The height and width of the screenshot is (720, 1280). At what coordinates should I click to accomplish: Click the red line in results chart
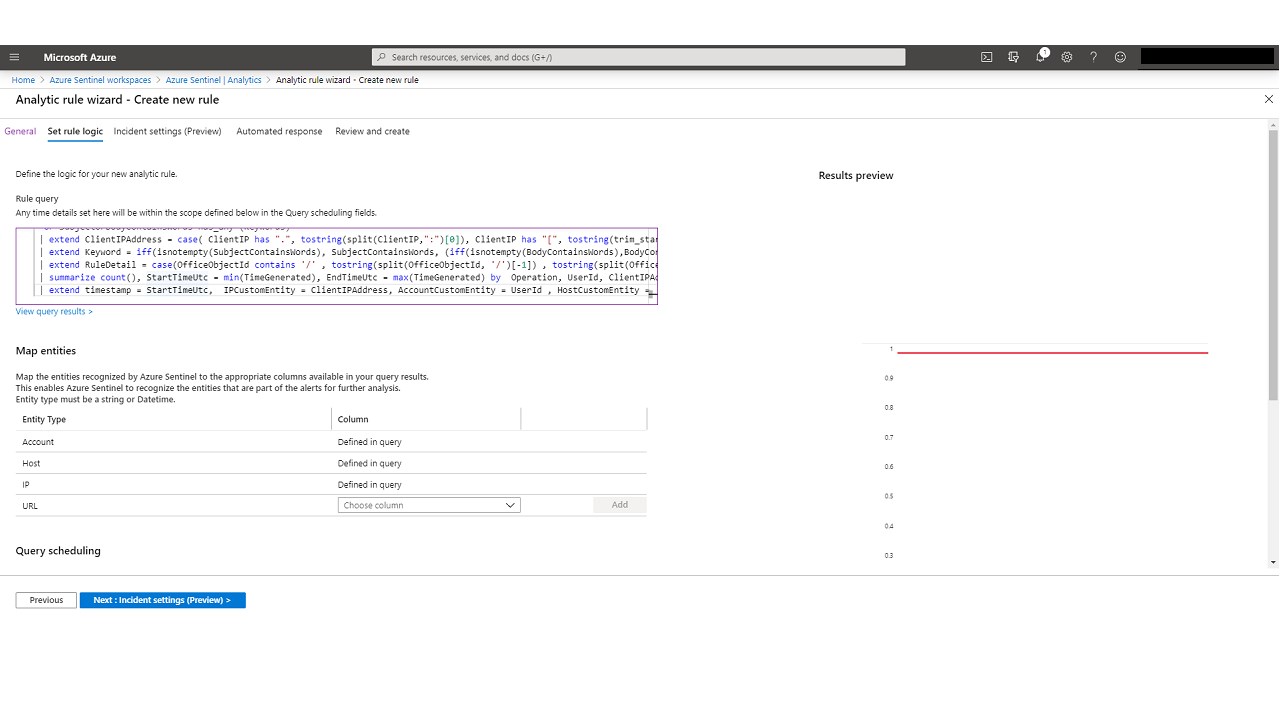(x=1052, y=352)
